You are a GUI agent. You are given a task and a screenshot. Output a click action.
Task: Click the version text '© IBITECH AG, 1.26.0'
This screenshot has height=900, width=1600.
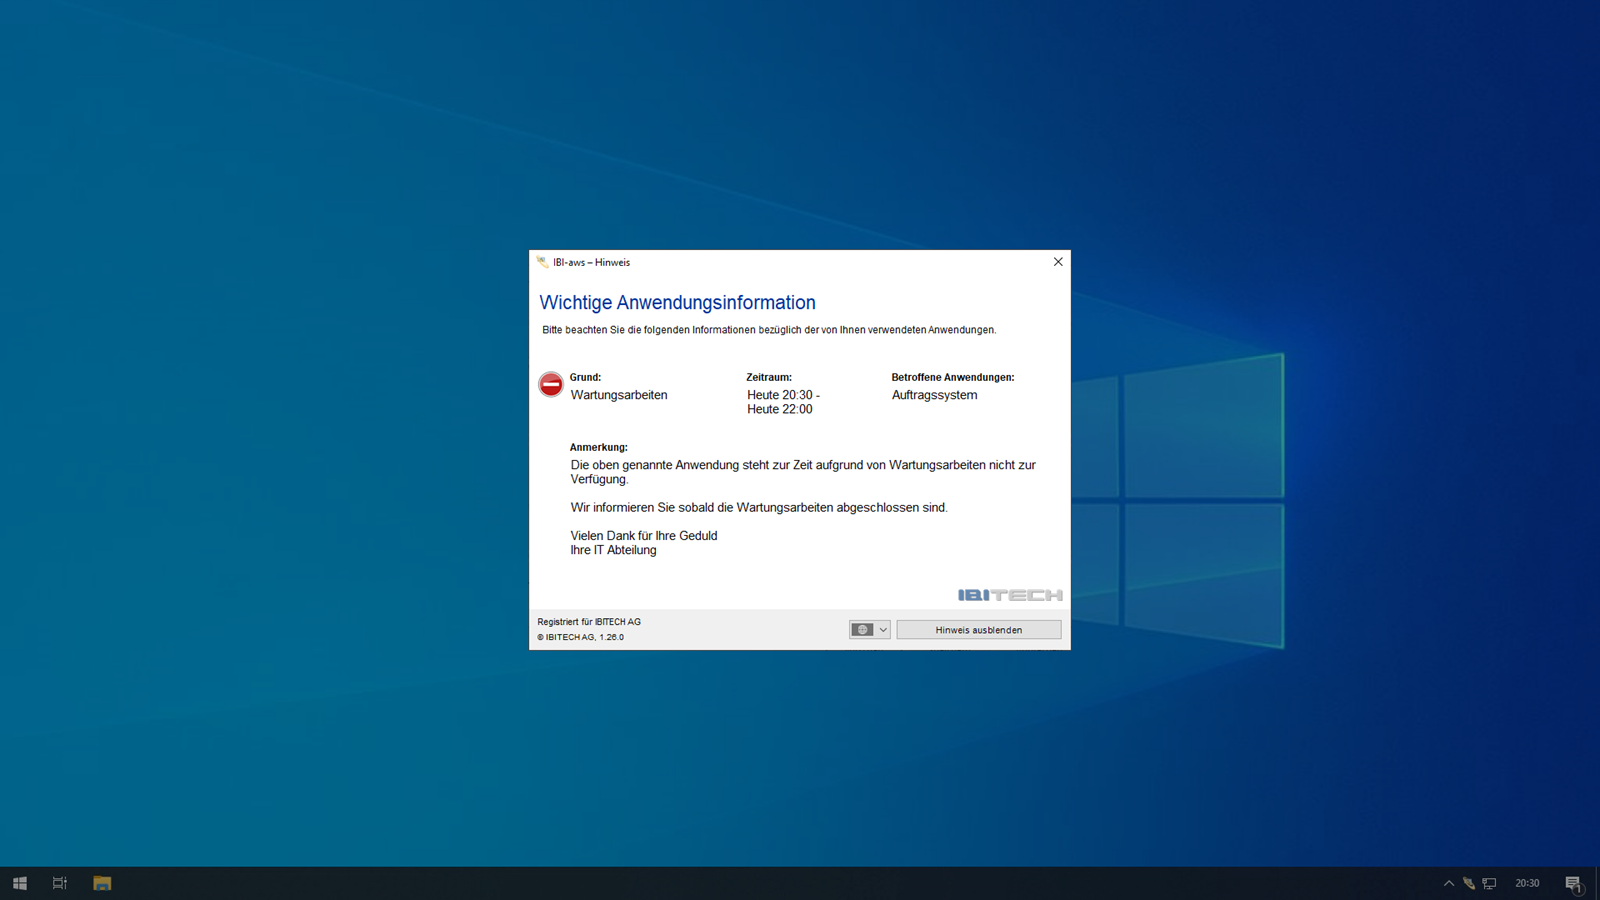[581, 637]
